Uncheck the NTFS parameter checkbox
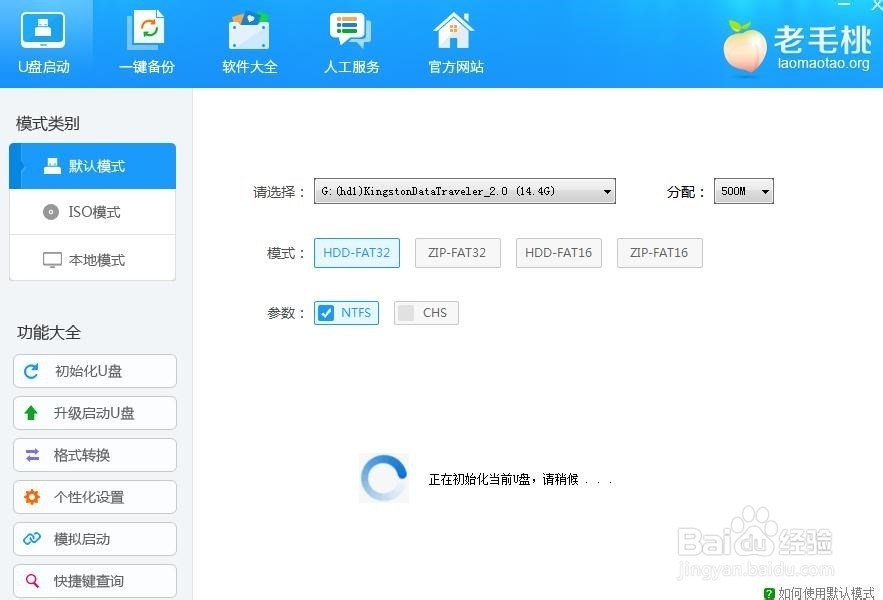Image resolution: width=883 pixels, height=600 pixels. 326,313
